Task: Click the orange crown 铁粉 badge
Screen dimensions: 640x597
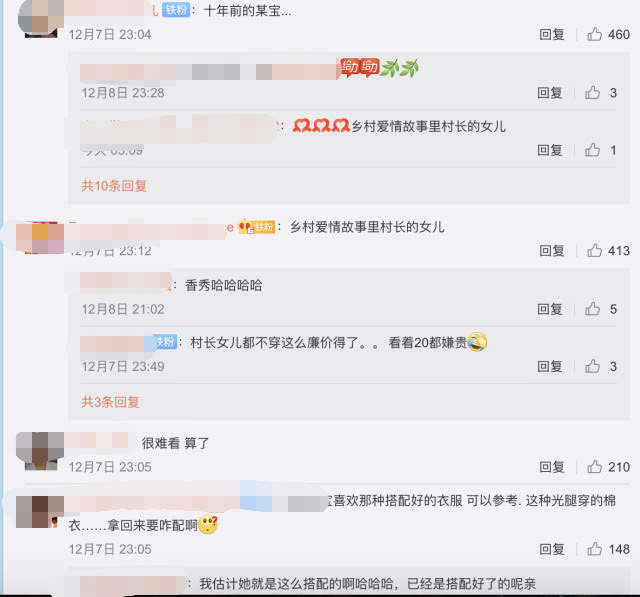Action: tap(256, 227)
